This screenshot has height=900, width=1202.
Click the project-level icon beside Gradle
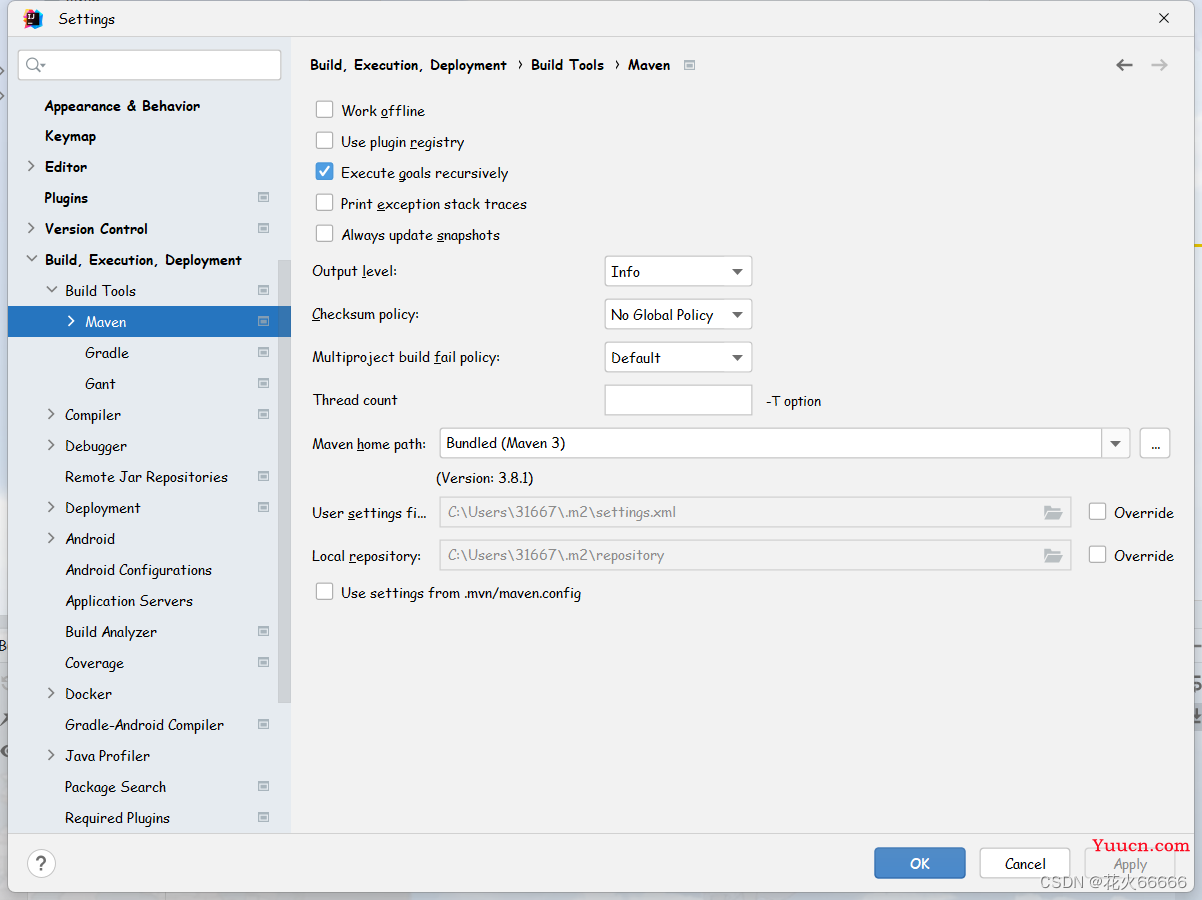pyautogui.click(x=263, y=353)
